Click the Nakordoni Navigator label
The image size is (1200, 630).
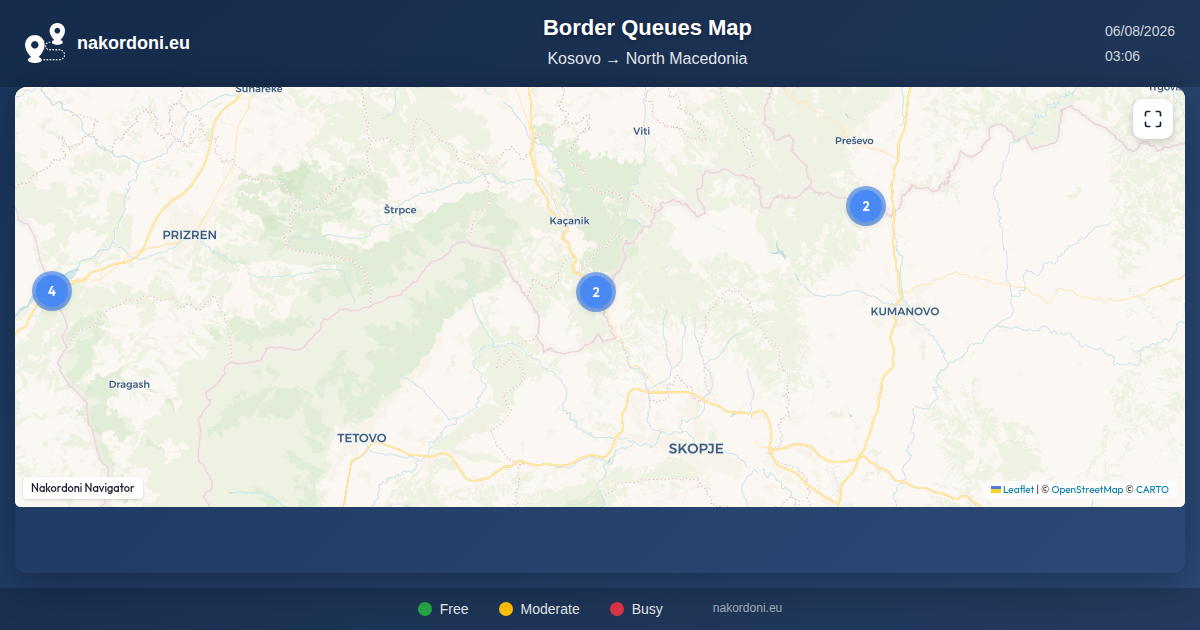coord(83,488)
